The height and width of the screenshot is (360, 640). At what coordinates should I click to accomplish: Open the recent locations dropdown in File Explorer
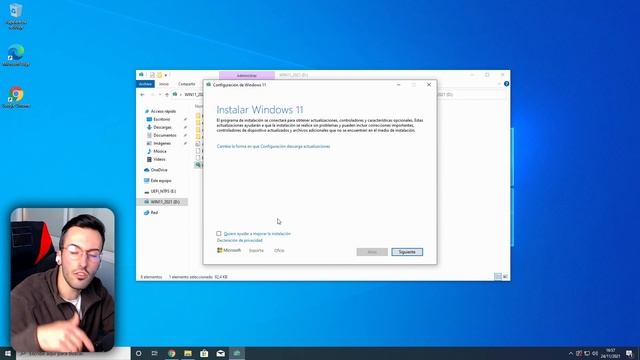coord(160,94)
